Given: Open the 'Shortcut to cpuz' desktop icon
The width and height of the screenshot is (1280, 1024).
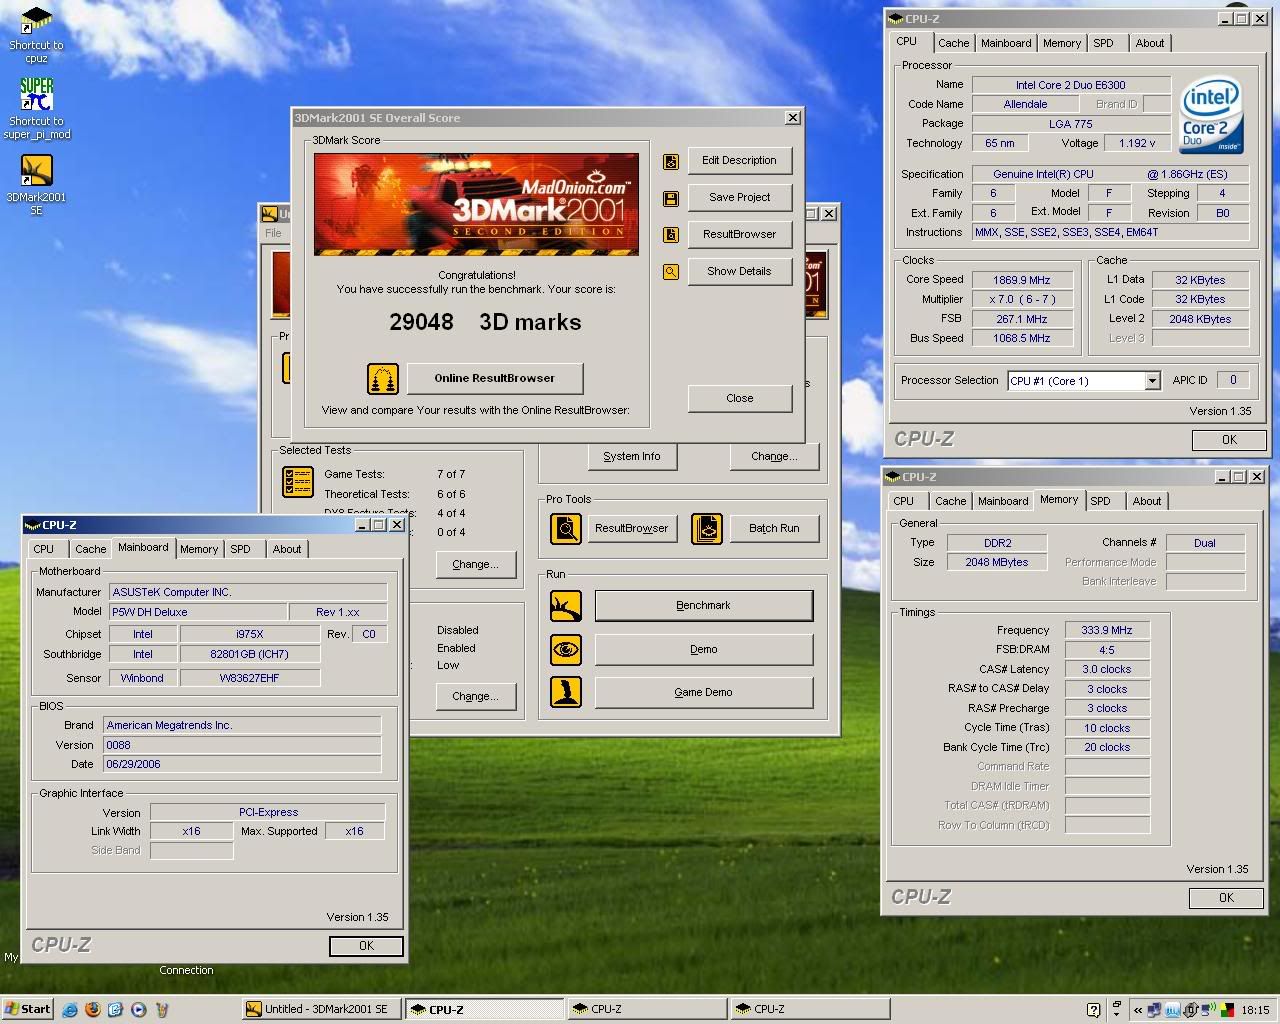Looking at the screenshot, I should pos(36,35).
